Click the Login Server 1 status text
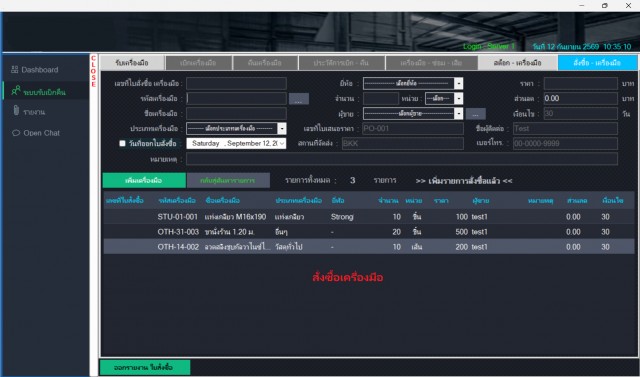 [489, 47]
